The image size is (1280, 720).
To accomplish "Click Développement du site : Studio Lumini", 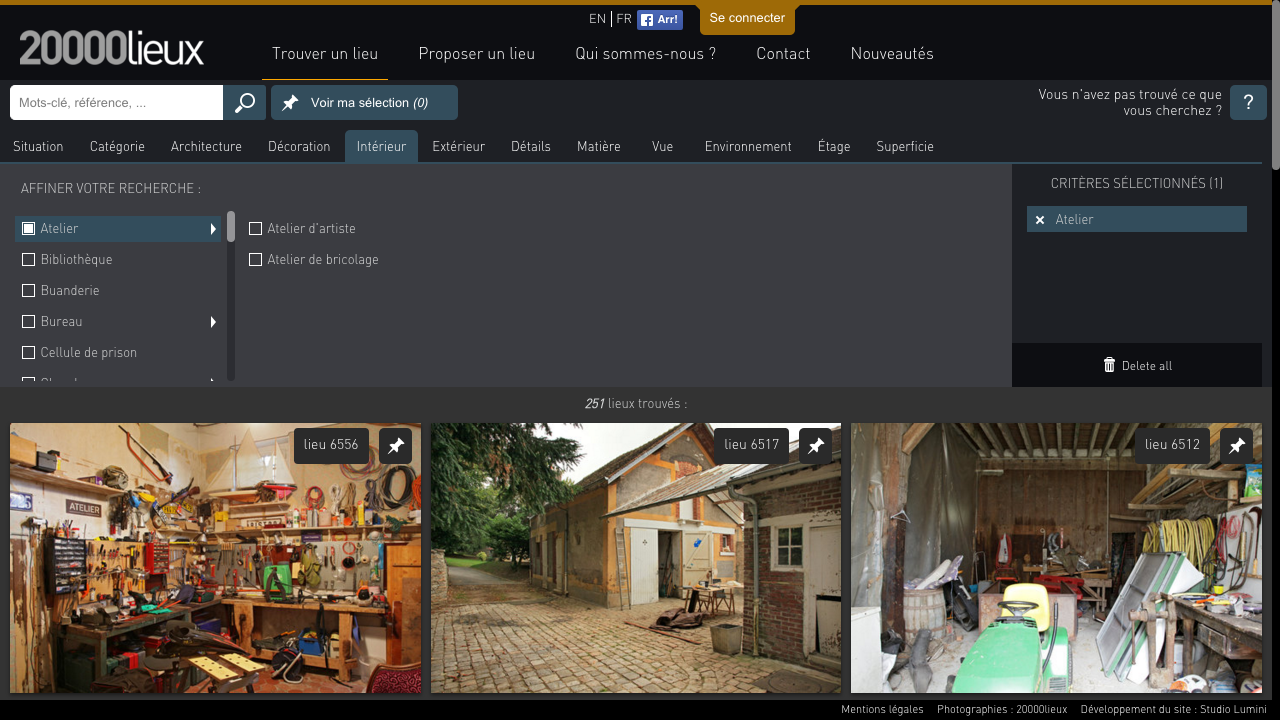I will click(1174, 709).
